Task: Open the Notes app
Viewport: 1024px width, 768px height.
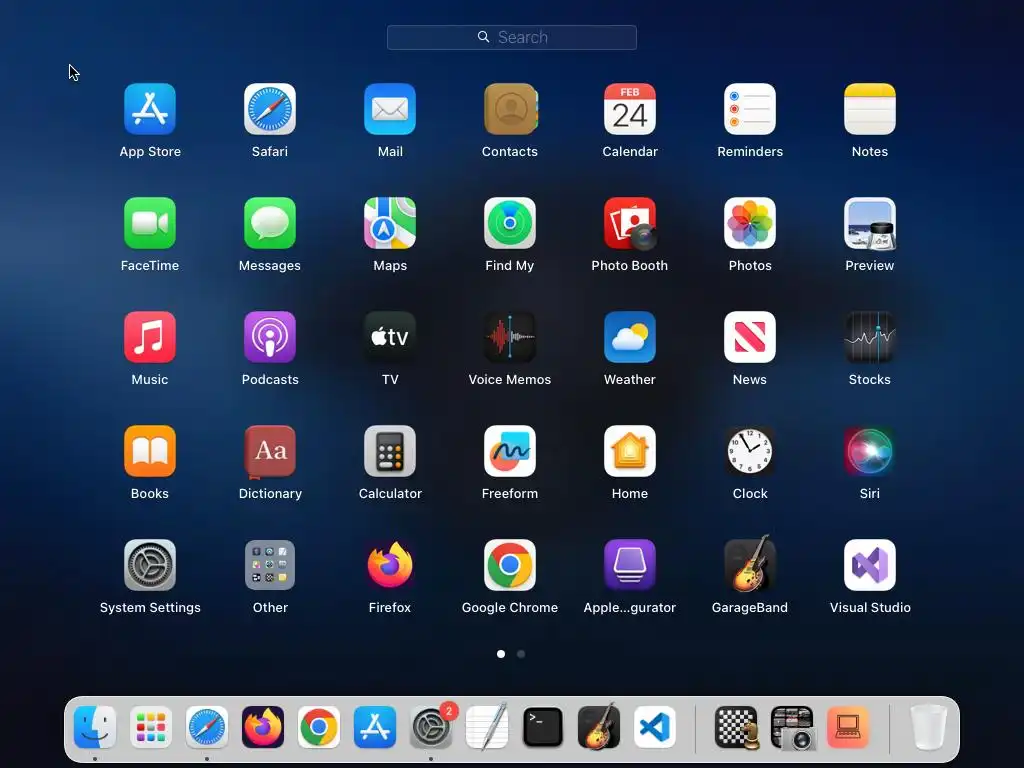Action: (x=870, y=109)
